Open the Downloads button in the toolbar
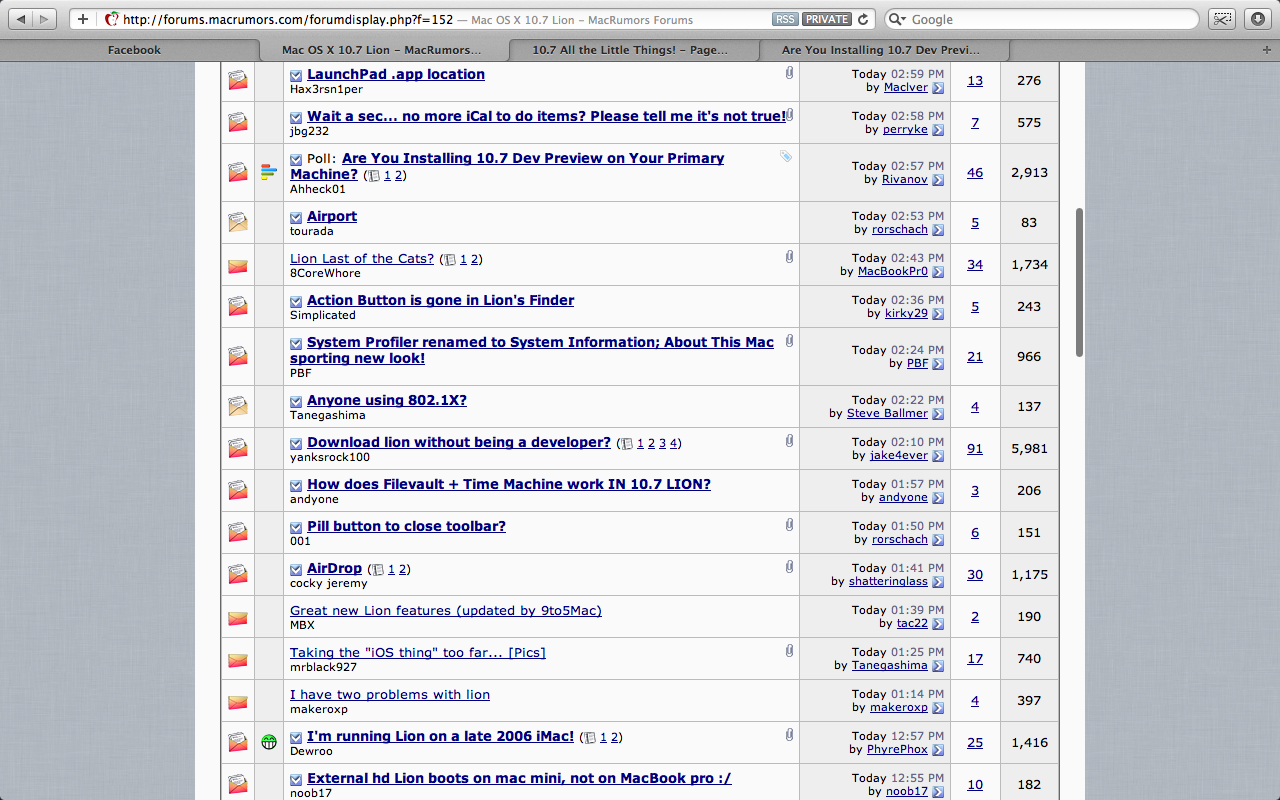This screenshot has height=800, width=1280. 1257,19
